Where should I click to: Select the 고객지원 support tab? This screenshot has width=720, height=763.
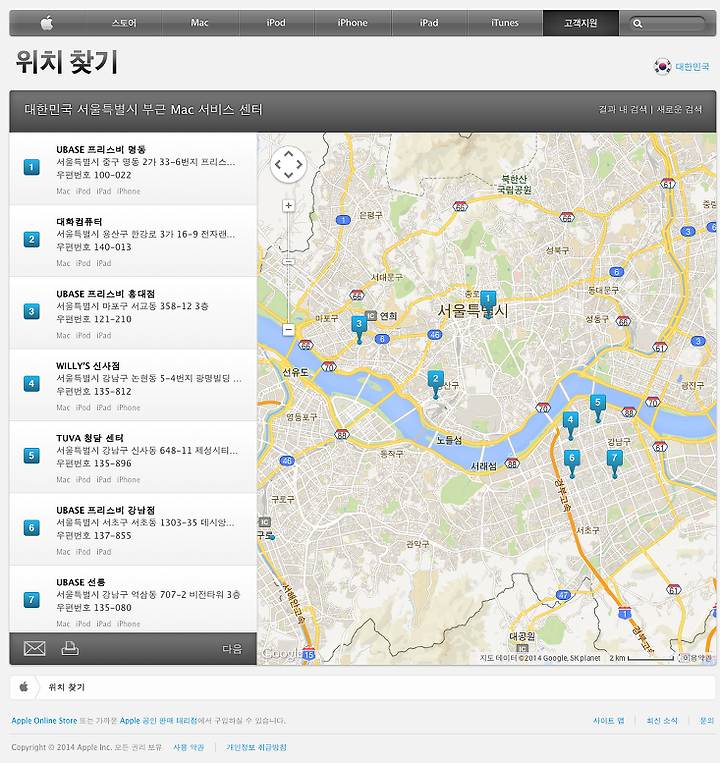tap(580, 23)
